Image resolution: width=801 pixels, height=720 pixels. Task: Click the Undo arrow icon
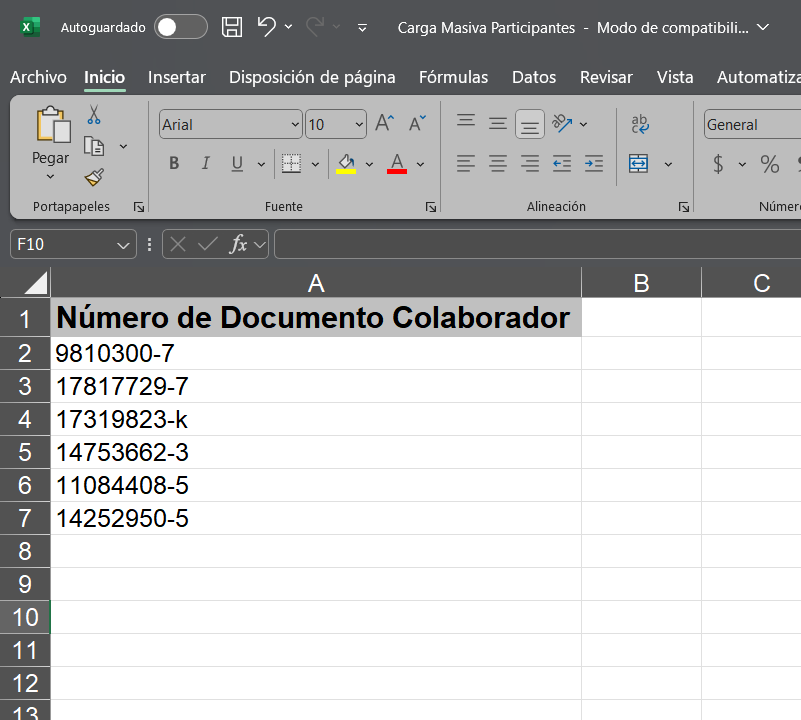266,27
